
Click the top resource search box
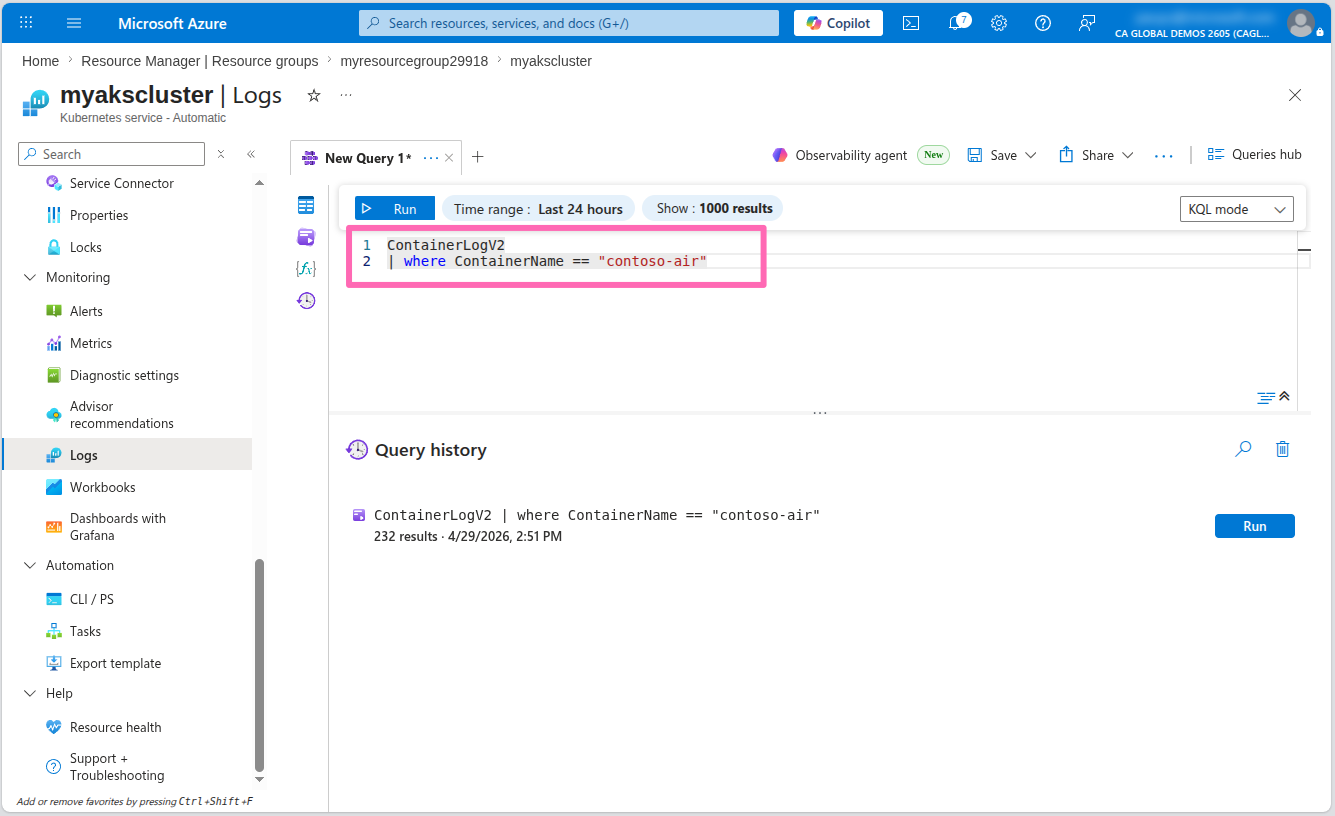click(x=569, y=23)
